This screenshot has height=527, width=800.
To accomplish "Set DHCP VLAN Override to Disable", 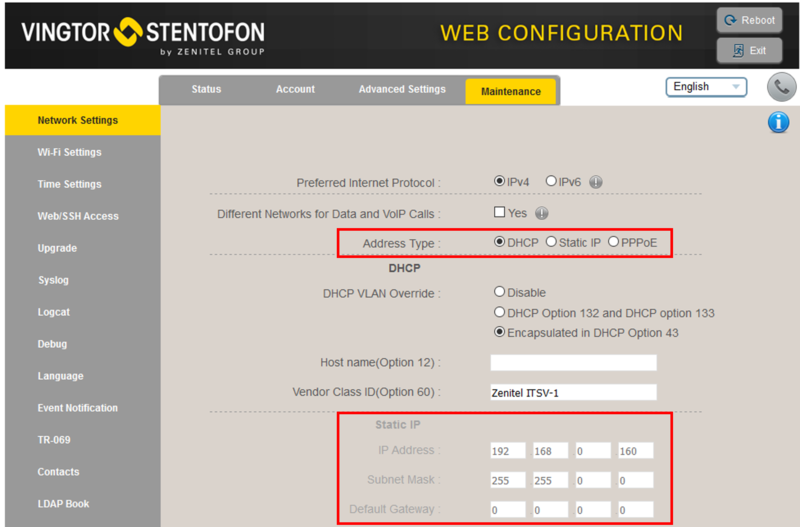I will (x=500, y=292).
